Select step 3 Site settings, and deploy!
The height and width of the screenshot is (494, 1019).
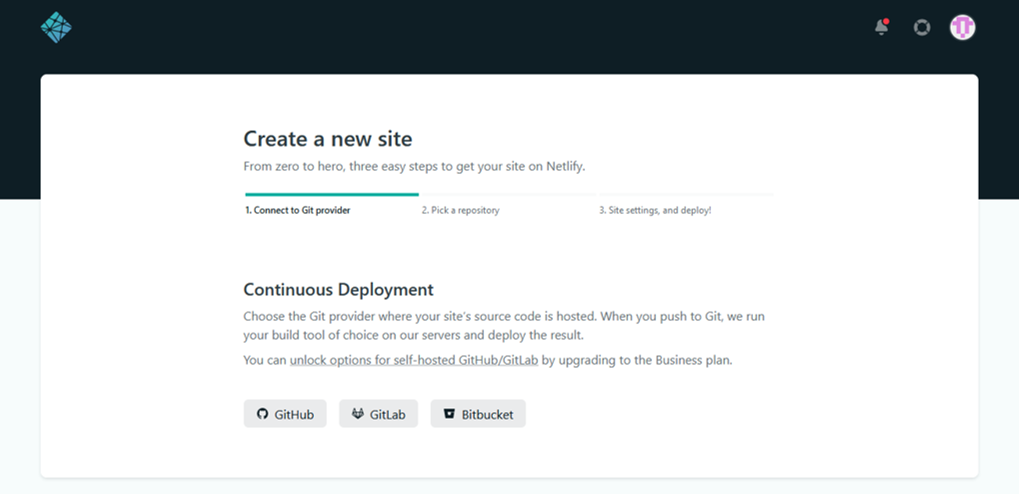click(655, 210)
